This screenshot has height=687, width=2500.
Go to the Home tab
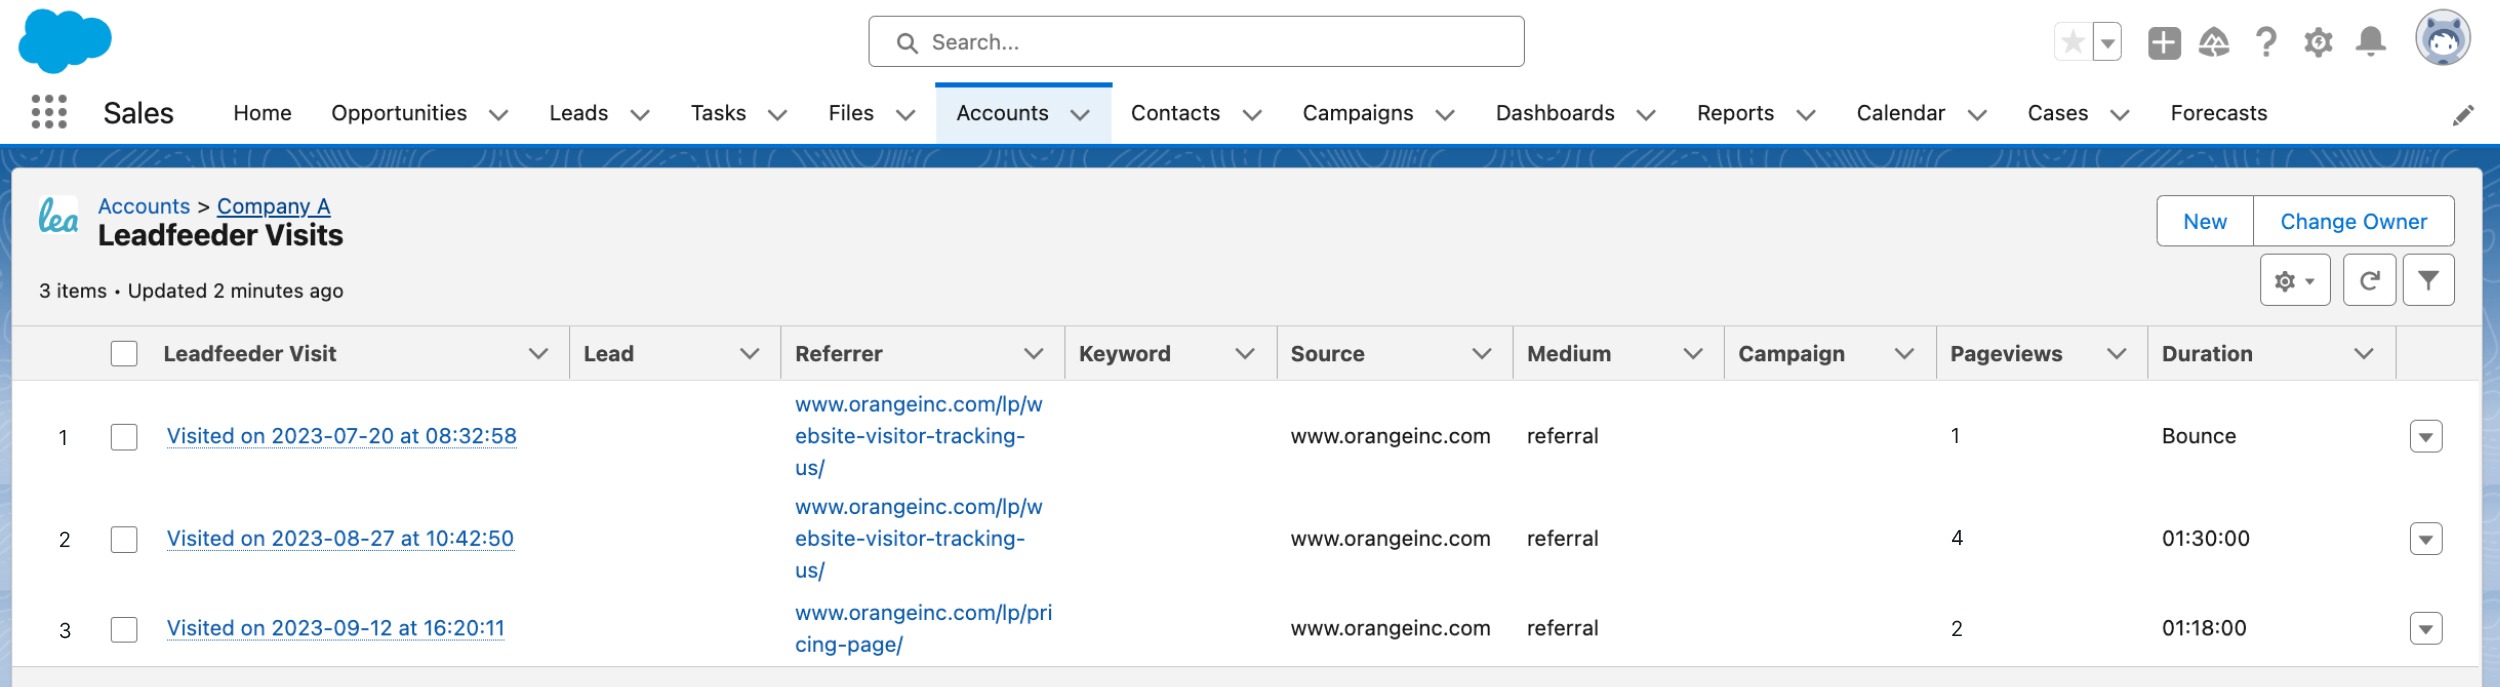click(262, 113)
